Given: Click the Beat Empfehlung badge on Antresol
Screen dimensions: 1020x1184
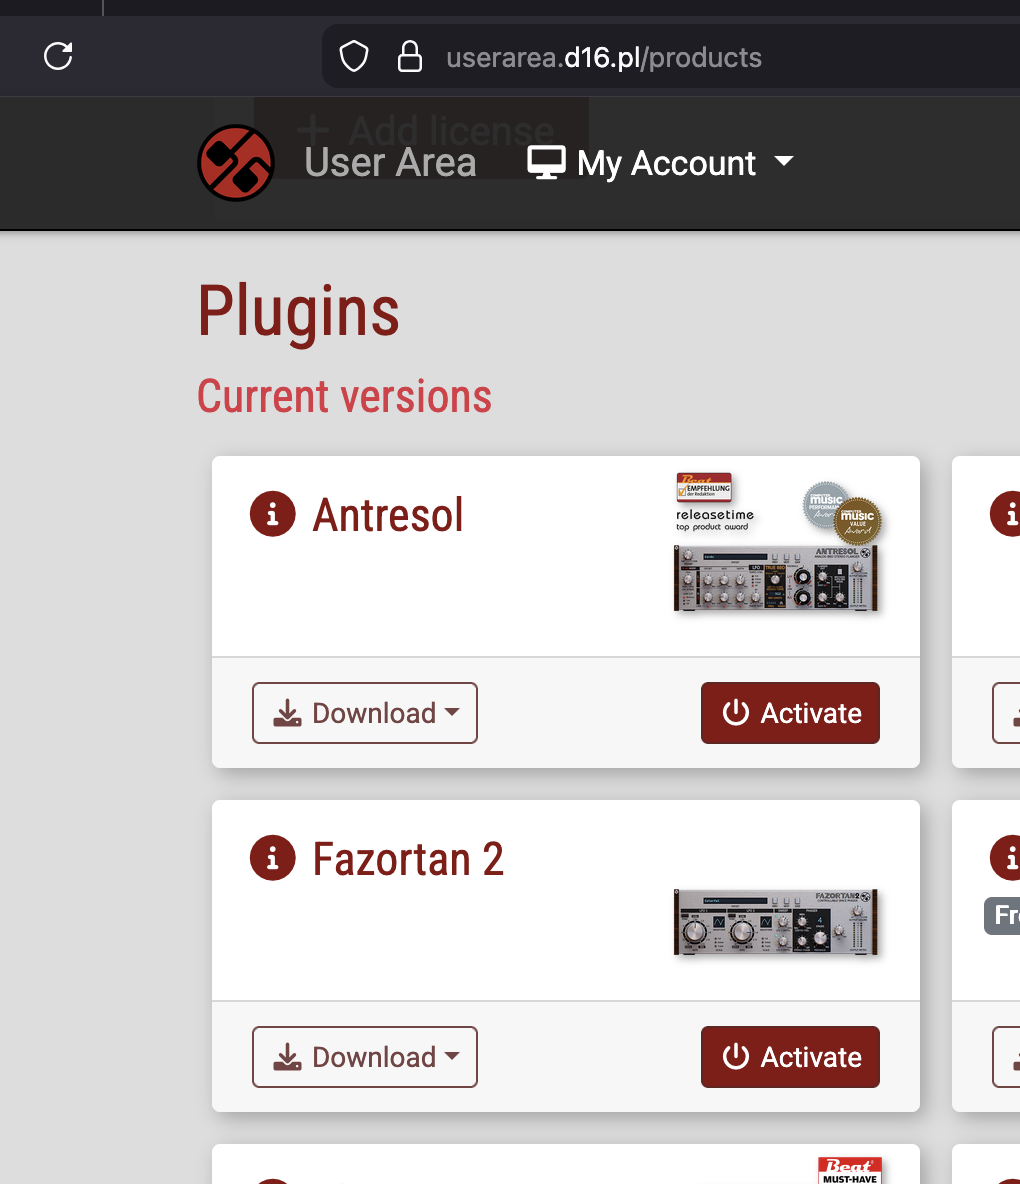Looking at the screenshot, I should 704,487.
